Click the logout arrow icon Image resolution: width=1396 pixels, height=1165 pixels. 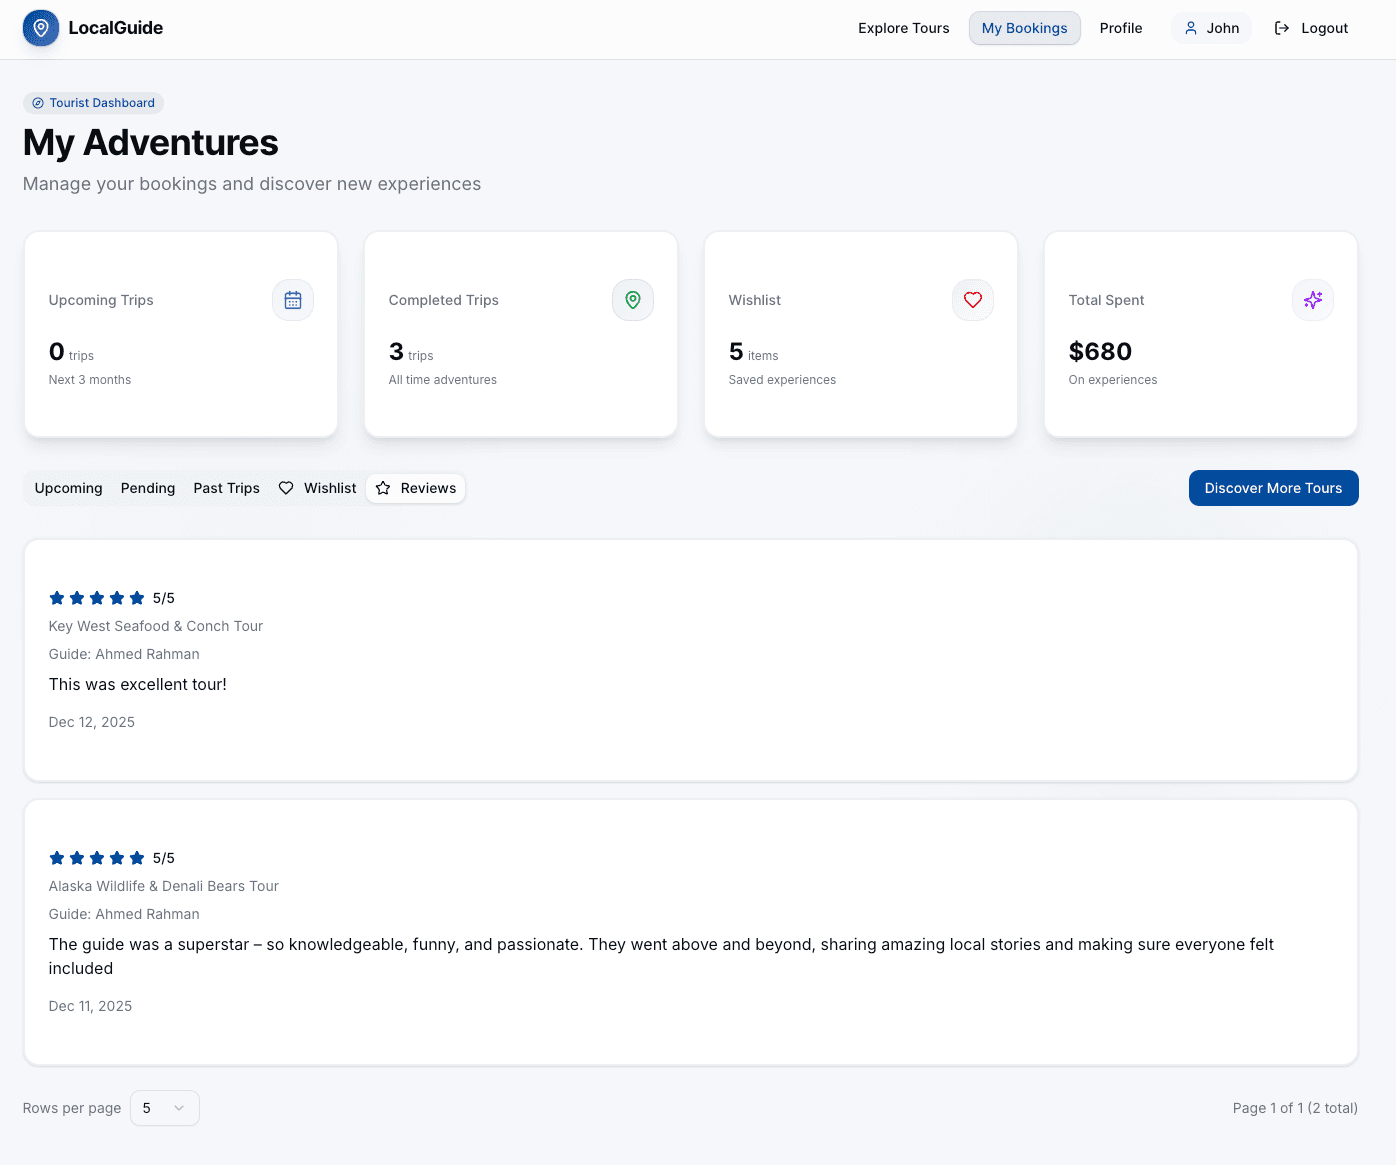click(1281, 28)
